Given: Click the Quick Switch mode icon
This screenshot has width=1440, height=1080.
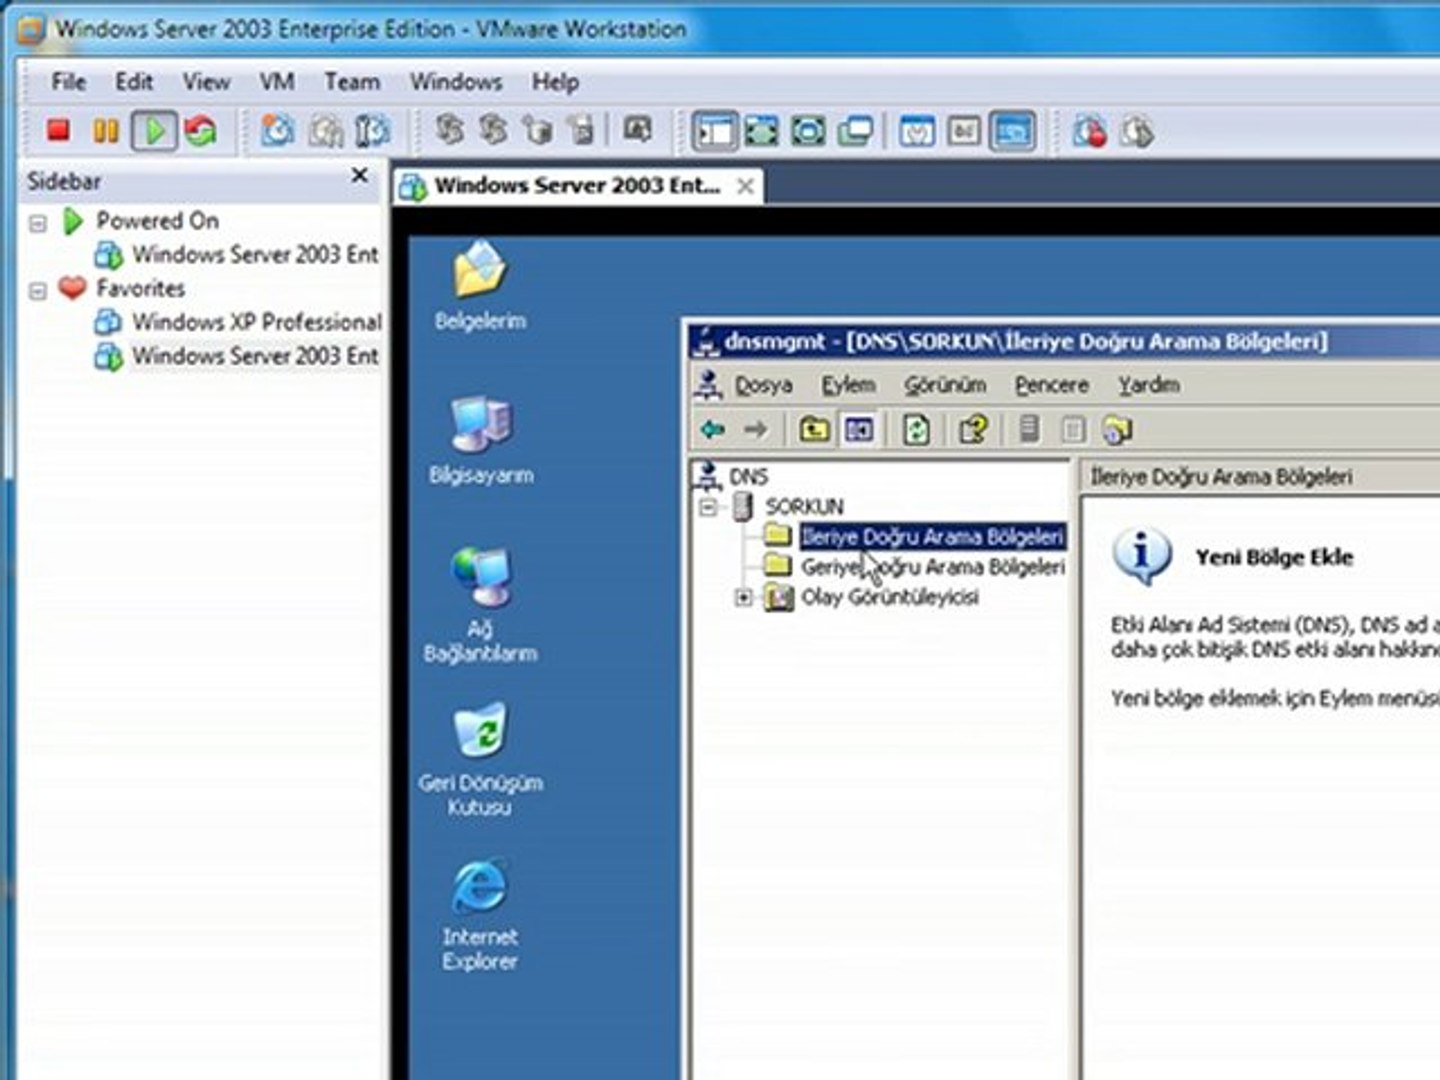Looking at the screenshot, I should pyautogui.click(x=808, y=131).
